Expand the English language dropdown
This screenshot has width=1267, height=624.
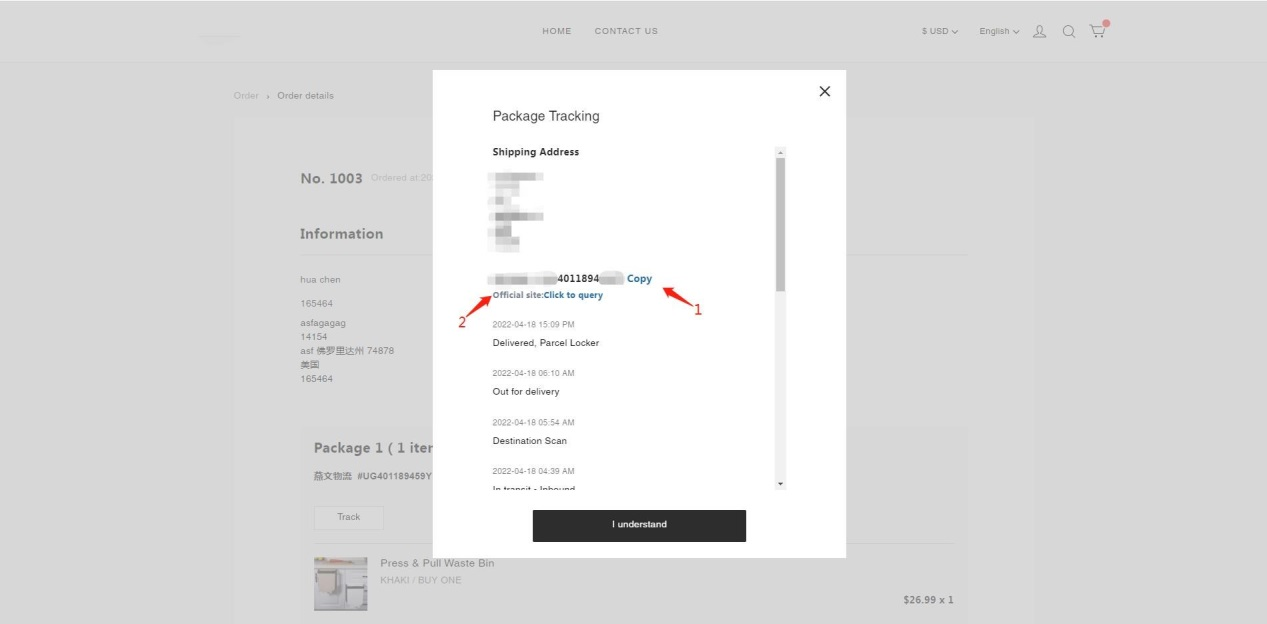(x=999, y=32)
